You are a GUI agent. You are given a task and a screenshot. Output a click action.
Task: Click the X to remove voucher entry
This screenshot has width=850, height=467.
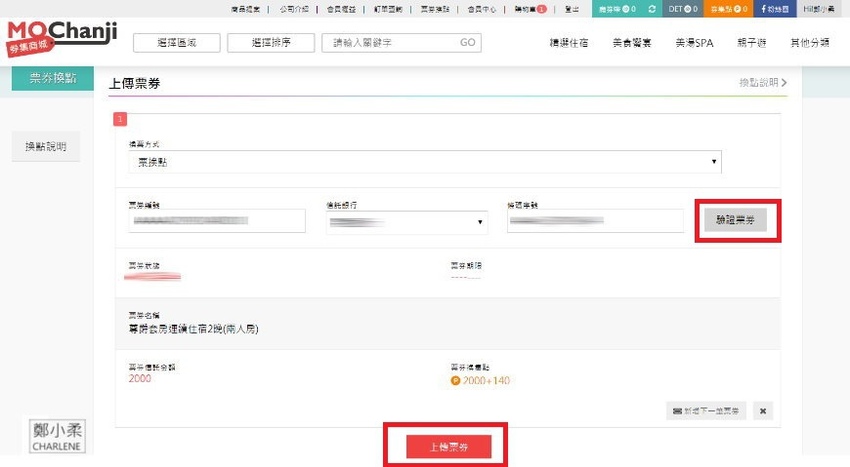(x=762, y=411)
